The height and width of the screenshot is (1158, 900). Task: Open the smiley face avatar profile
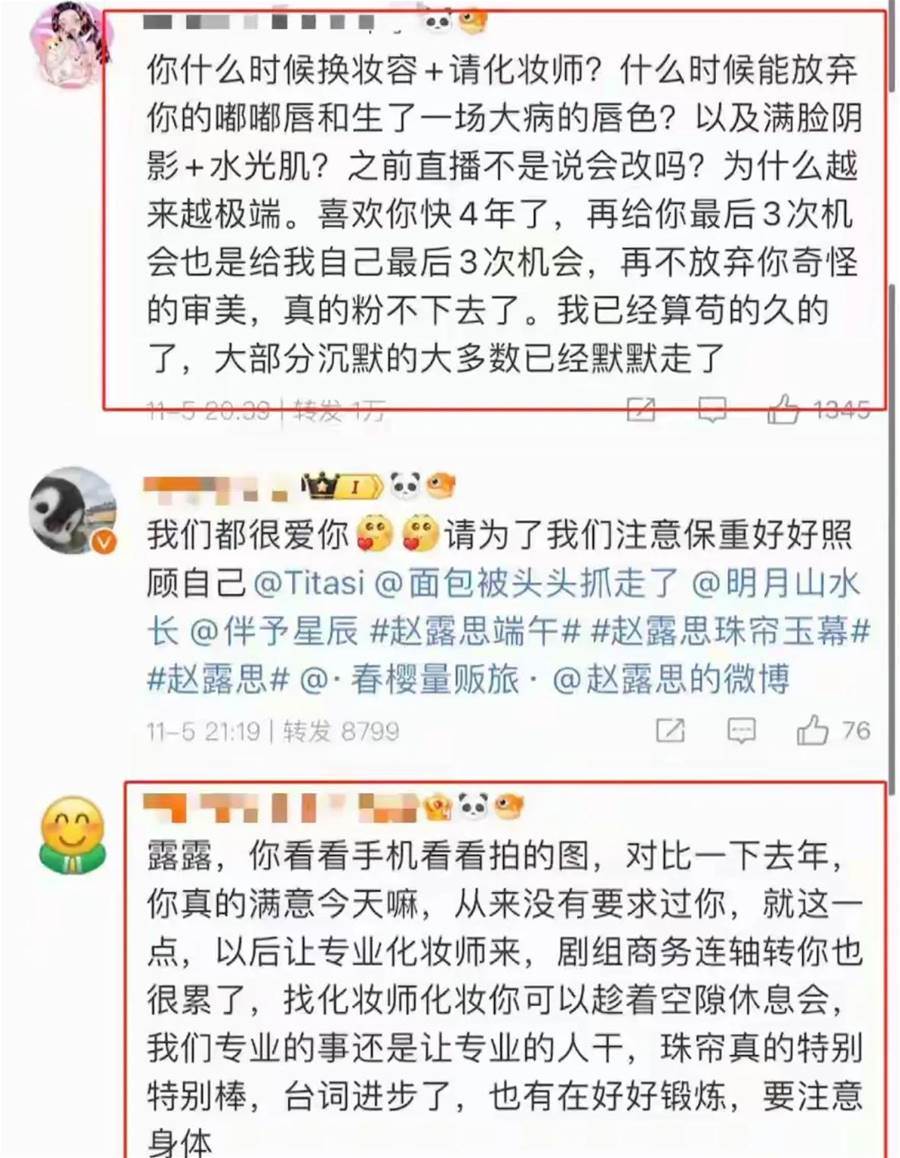coord(72,836)
